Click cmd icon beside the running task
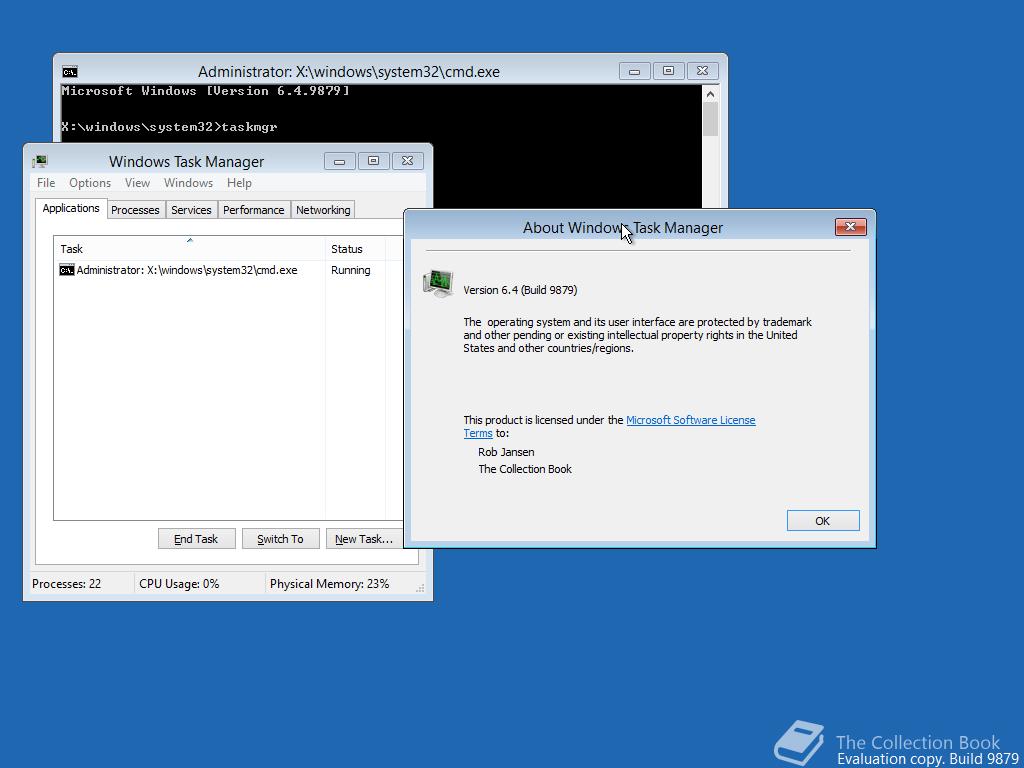Viewport: 1024px width, 768px height. pyautogui.click(x=67, y=270)
